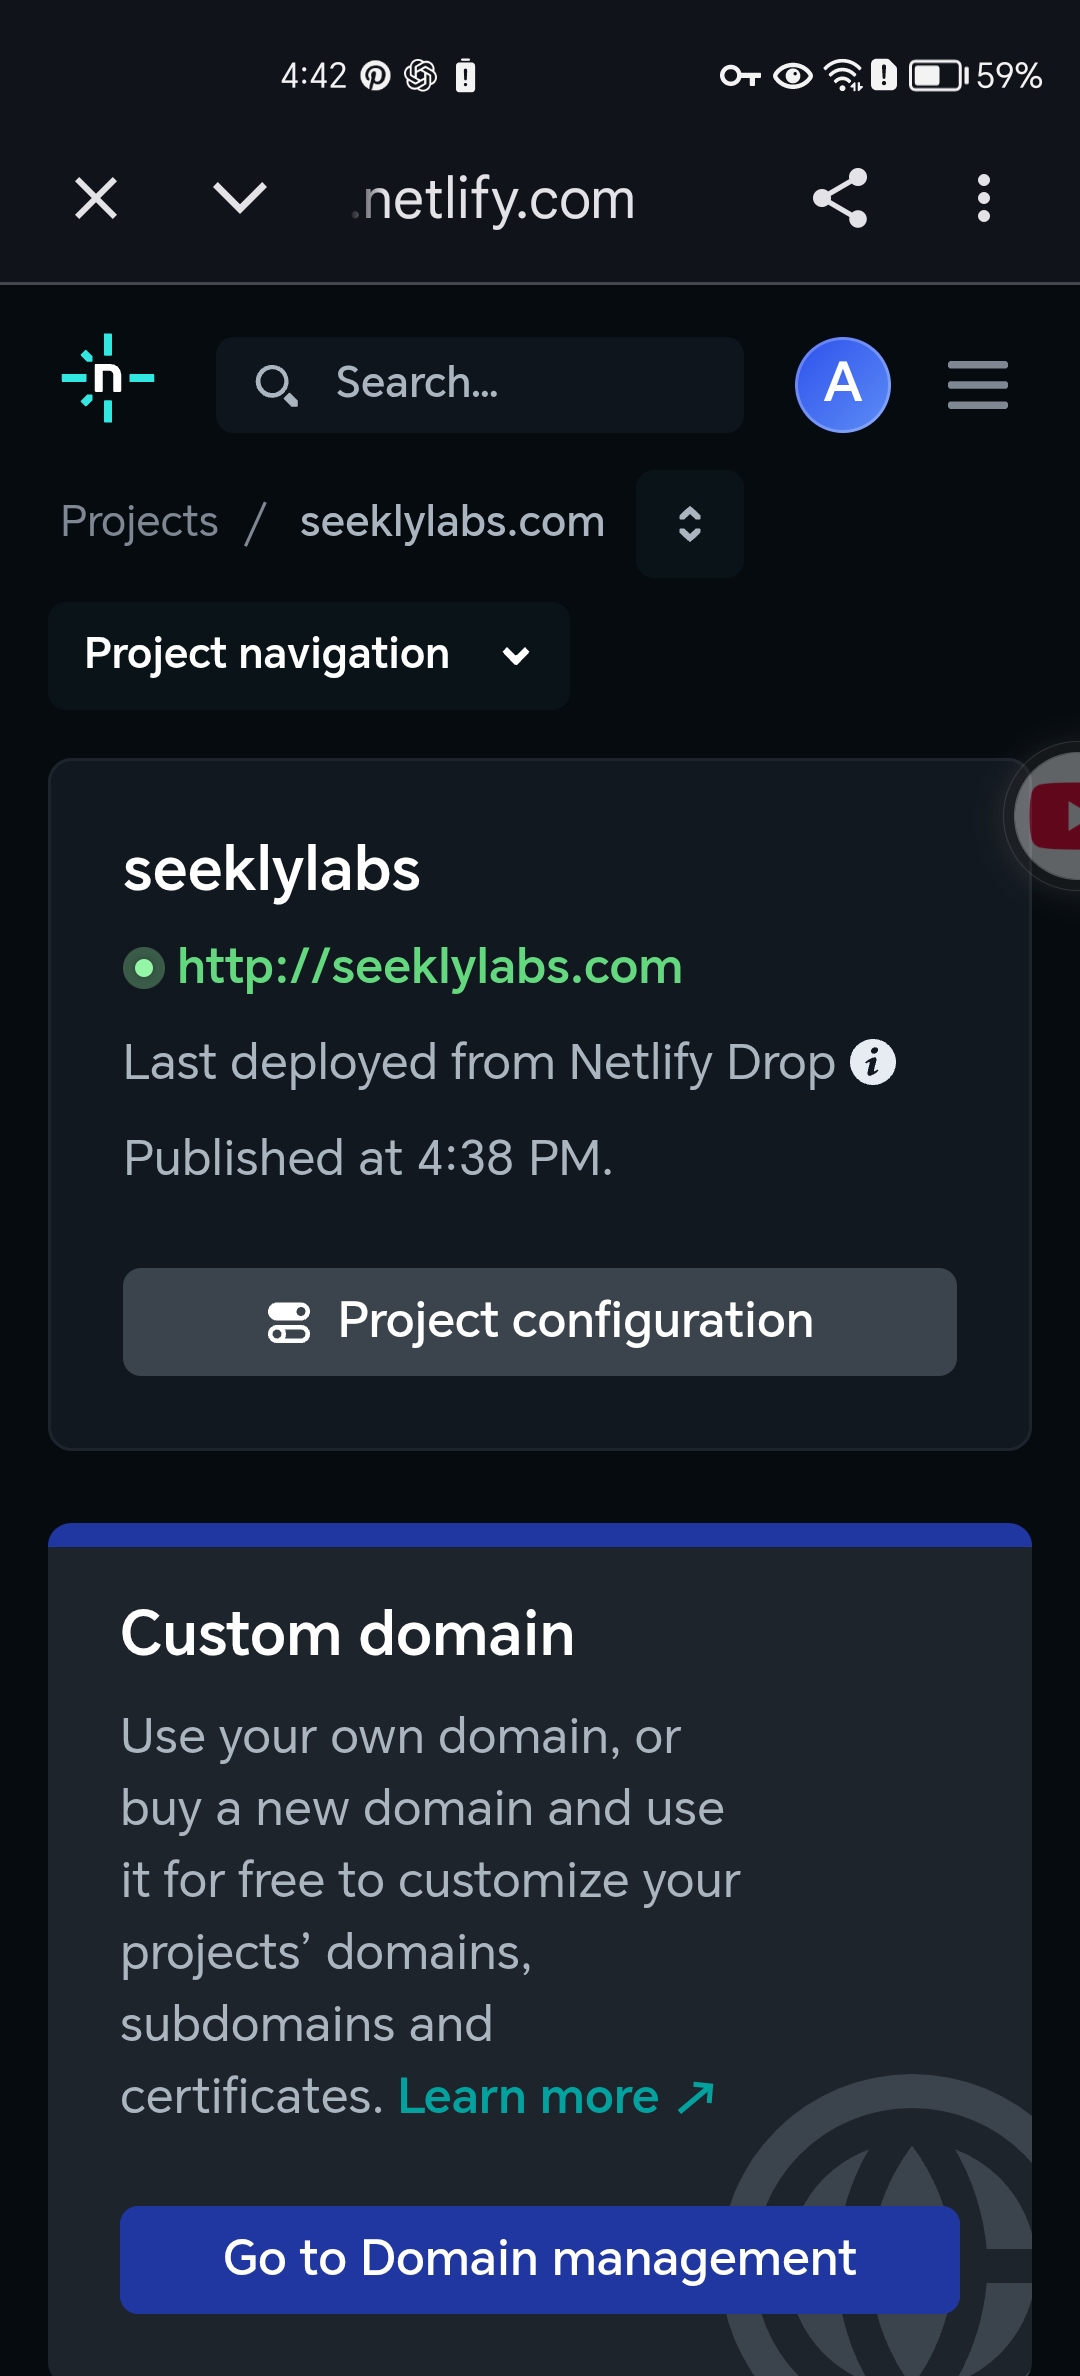Viewport: 1080px width, 2376px height.
Task: Tap the floating YouTube bubble
Action: coord(1050,816)
